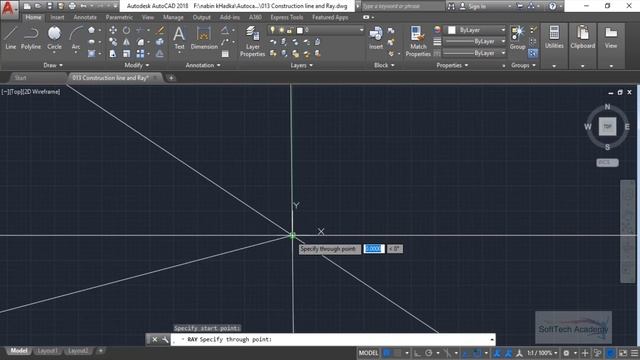Select the Stretch tool
The image size is (640, 360).
tap(113, 54)
